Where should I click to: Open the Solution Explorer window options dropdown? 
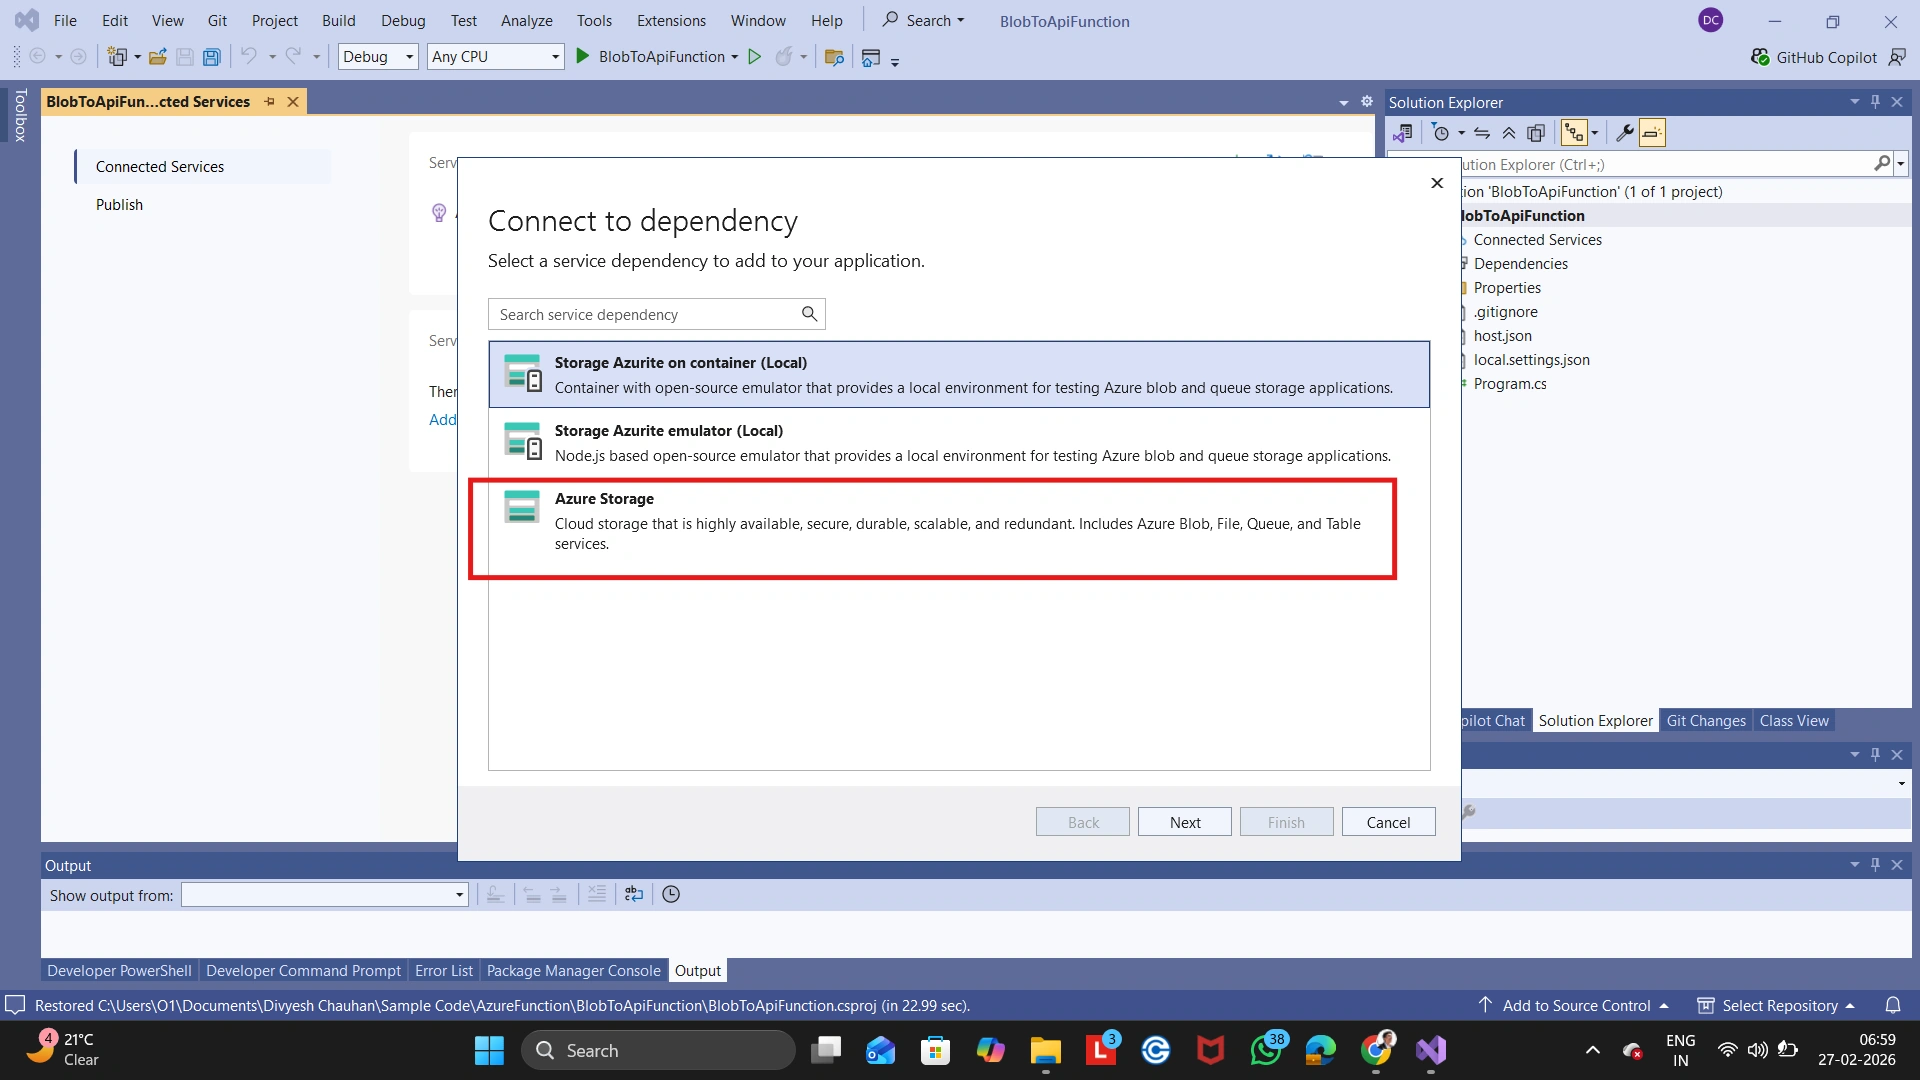[x=1854, y=101]
